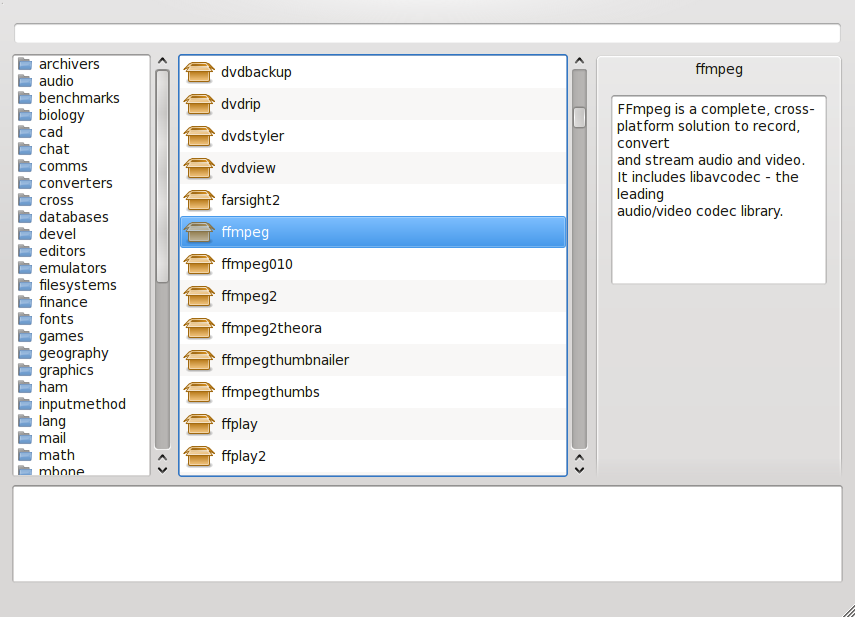Click the farsight2 package icon
Screen dimensions: 855x617
click(x=198, y=200)
